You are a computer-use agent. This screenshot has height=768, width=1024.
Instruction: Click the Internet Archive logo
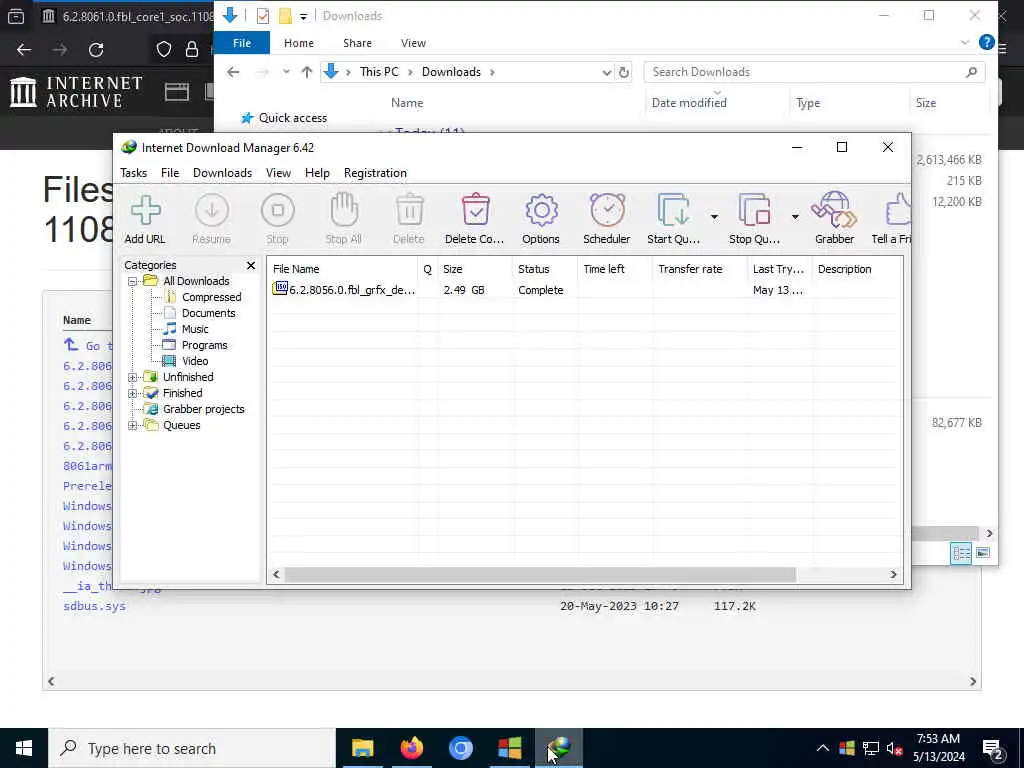coord(76,92)
